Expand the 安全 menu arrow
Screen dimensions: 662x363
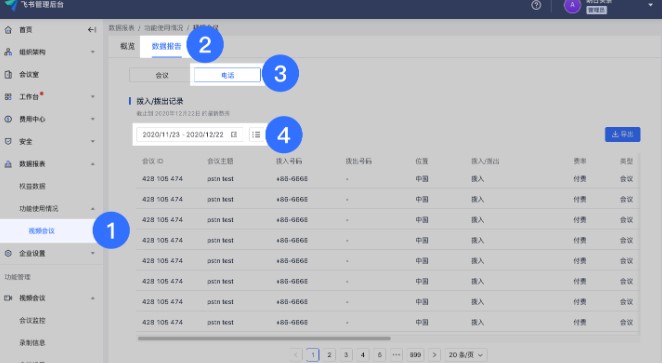tap(92, 141)
